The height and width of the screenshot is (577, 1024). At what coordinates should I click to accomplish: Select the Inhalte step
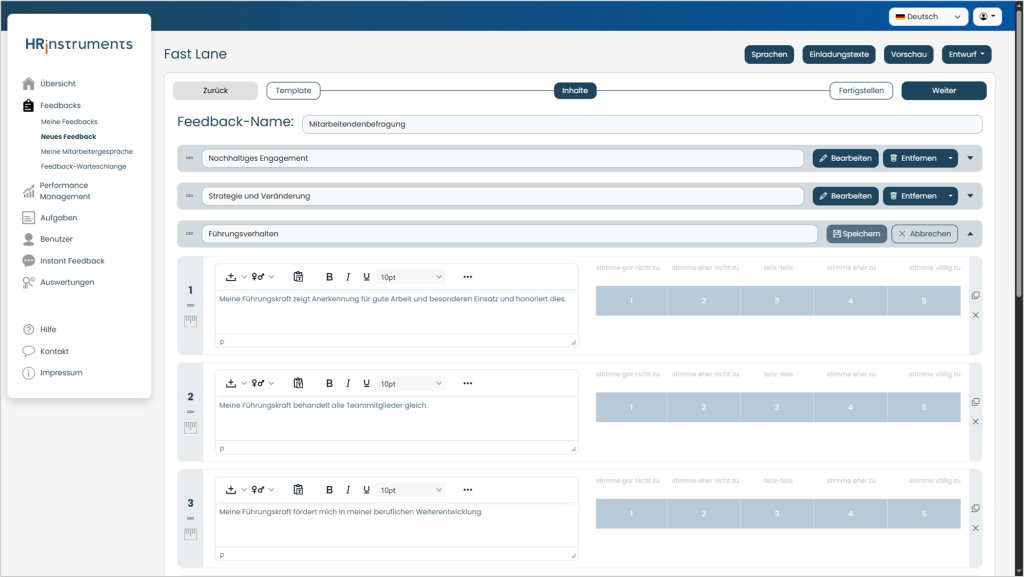pos(575,91)
